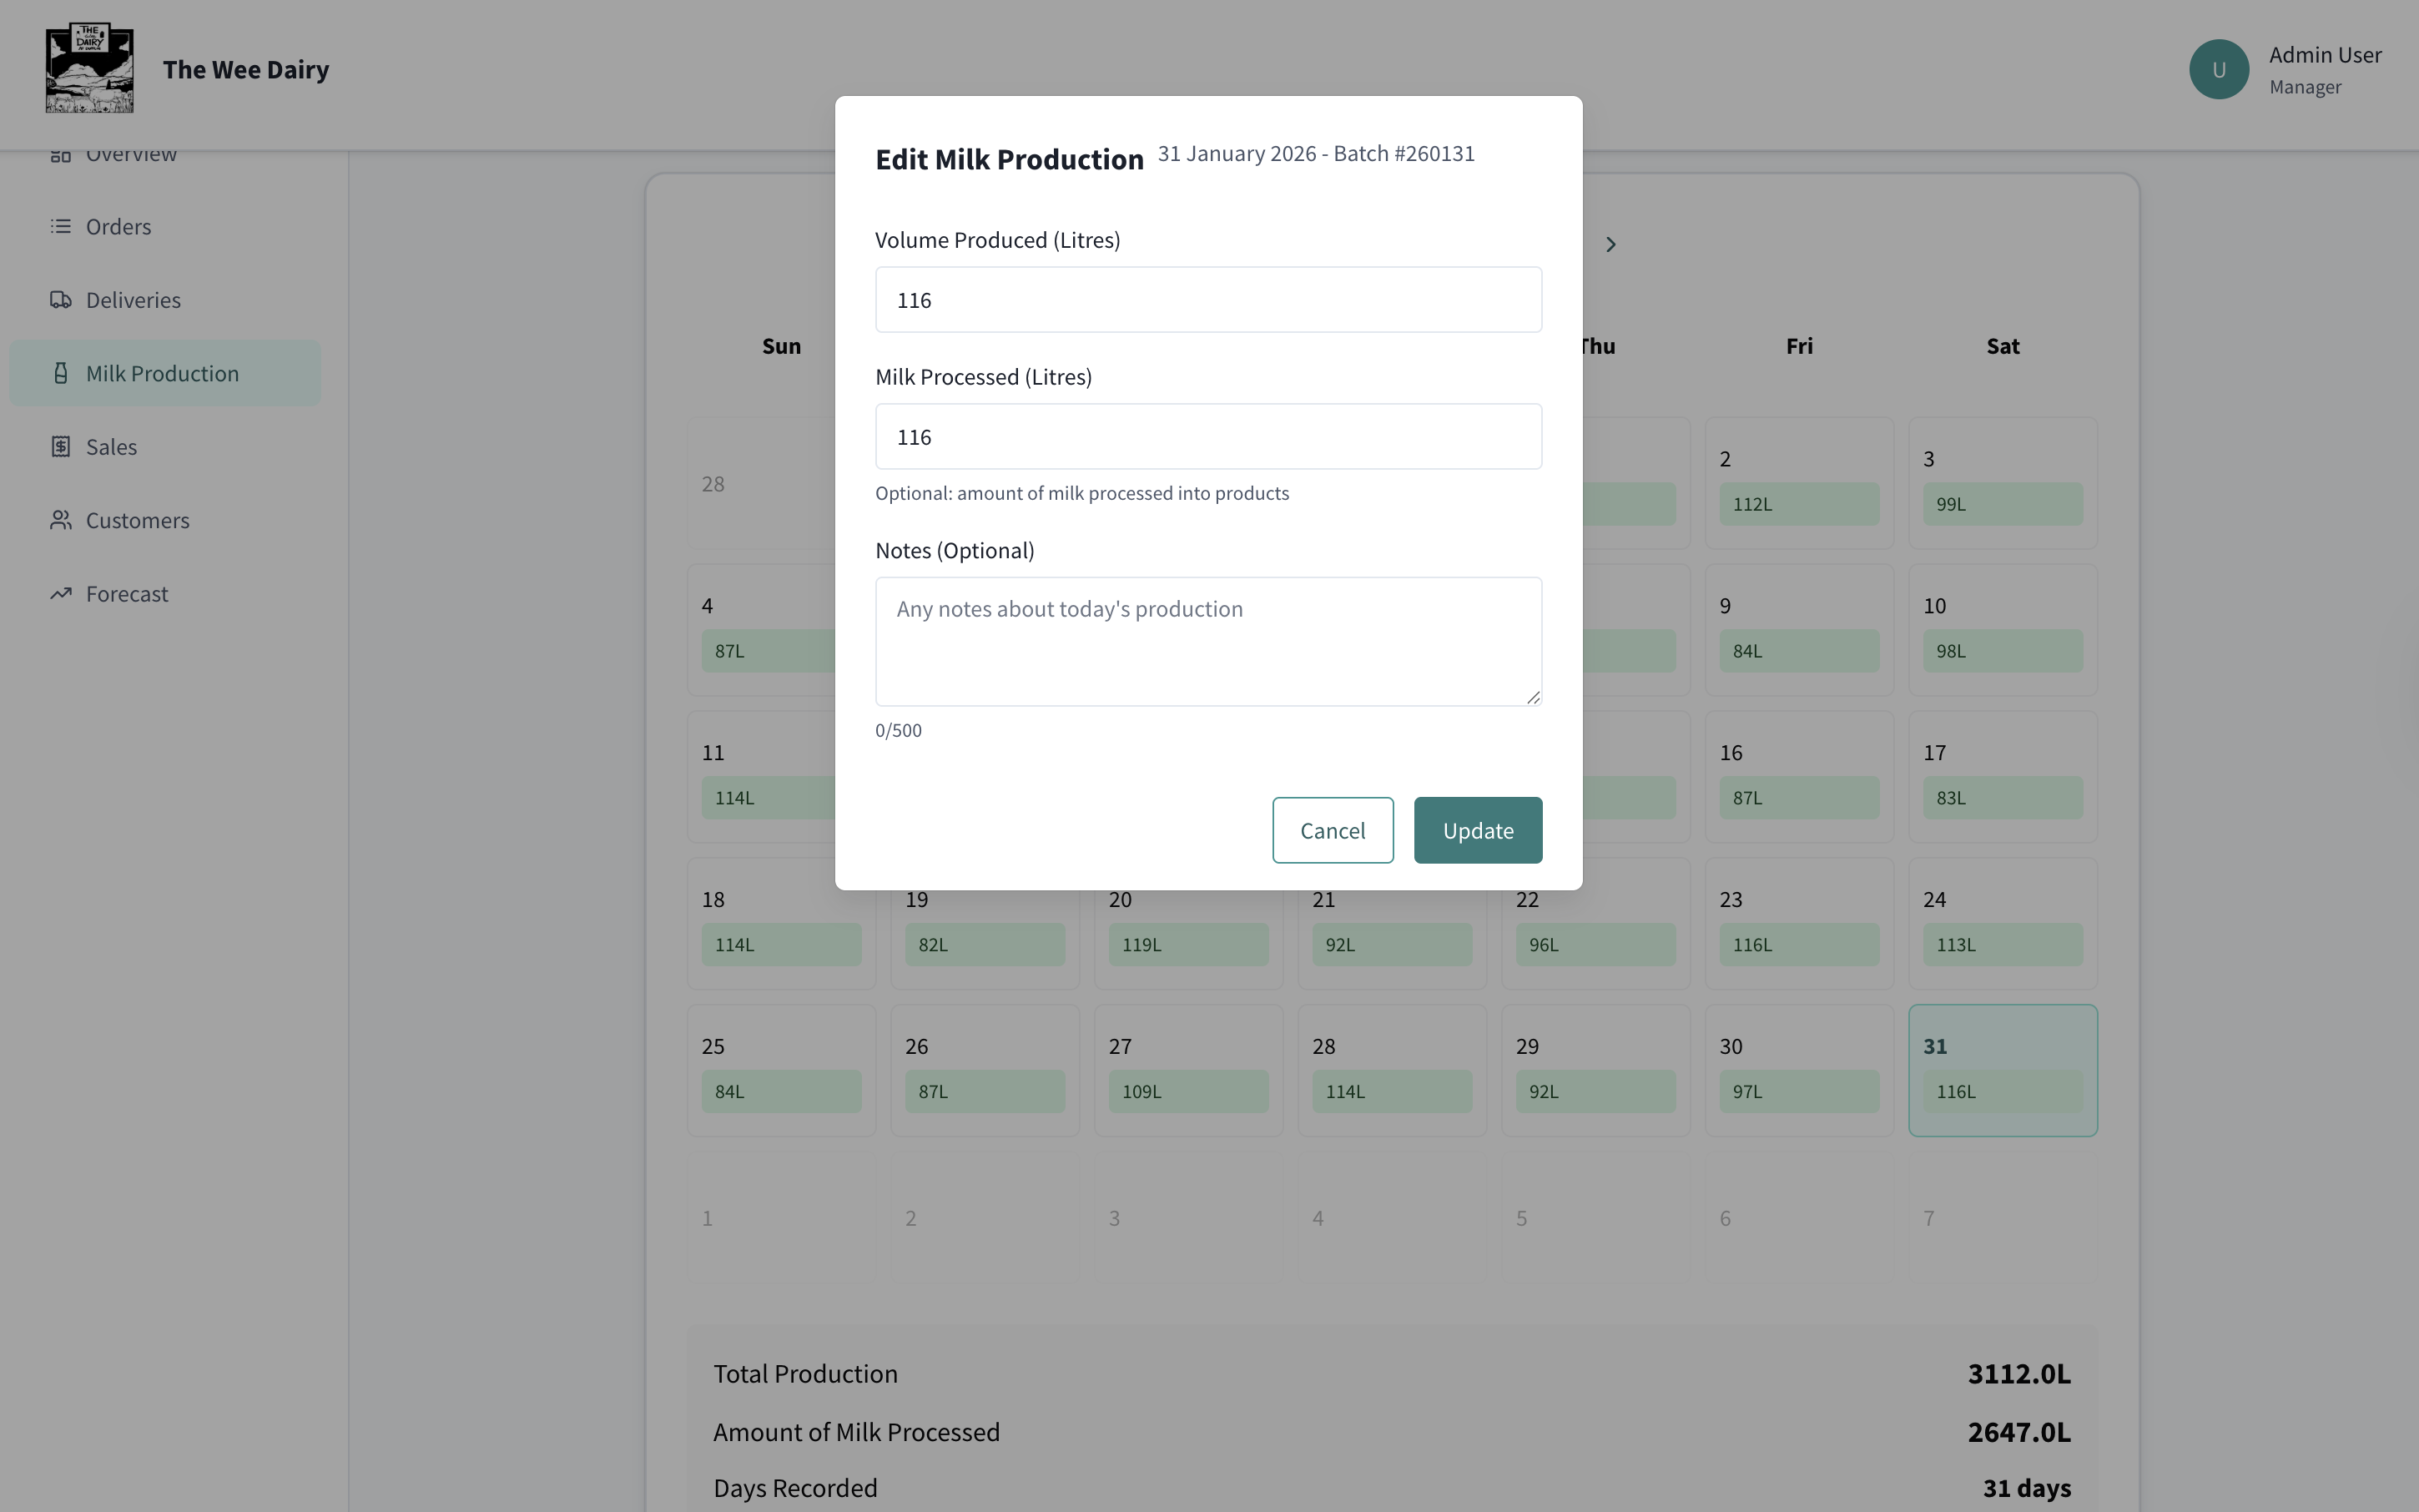Select the Forecast sidebar label

click(x=127, y=594)
